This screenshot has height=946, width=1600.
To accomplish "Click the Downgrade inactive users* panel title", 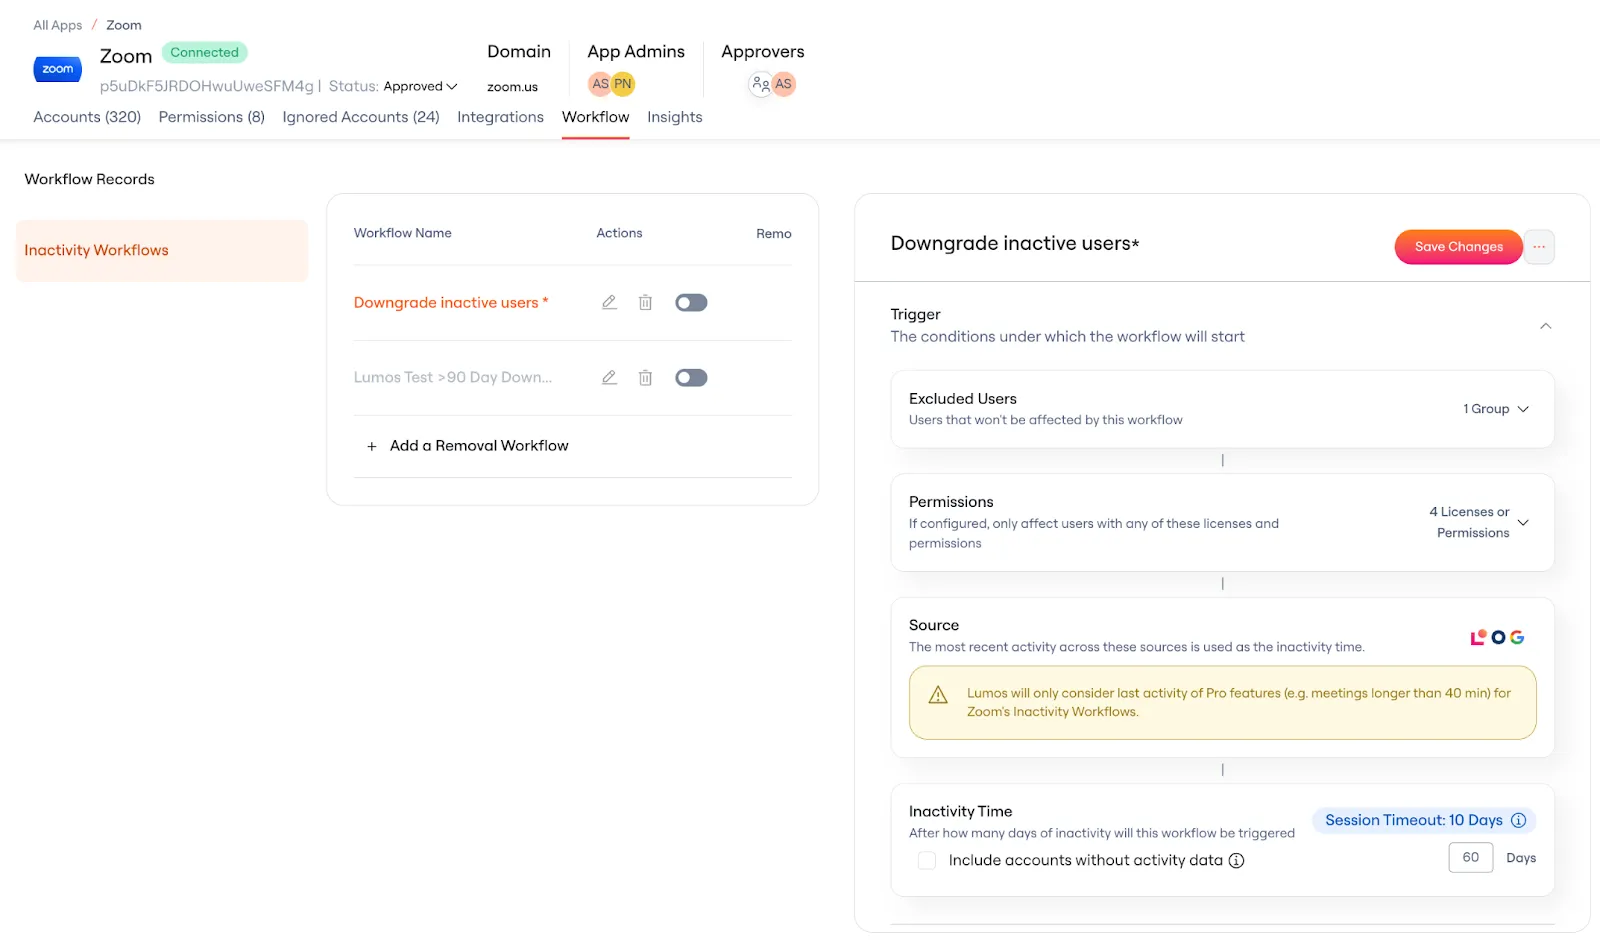I will pyautogui.click(x=1015, y=243).
